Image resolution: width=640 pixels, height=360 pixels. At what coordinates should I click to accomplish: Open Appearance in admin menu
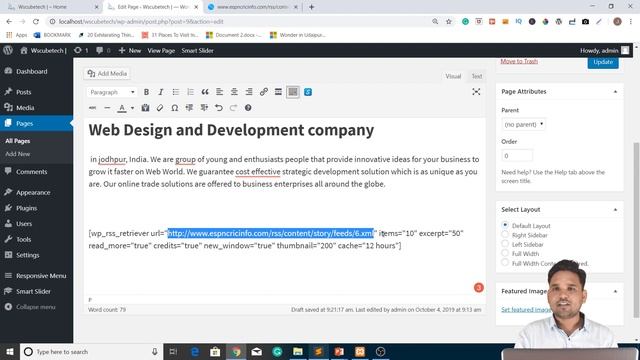[33, 193]
